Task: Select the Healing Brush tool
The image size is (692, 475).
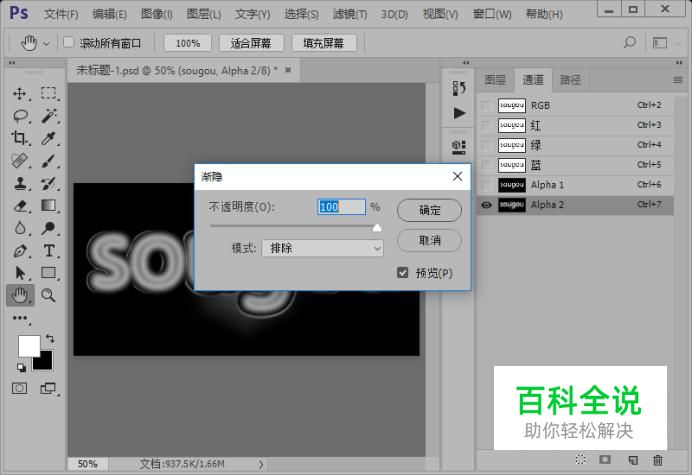Action: [19, 161]
